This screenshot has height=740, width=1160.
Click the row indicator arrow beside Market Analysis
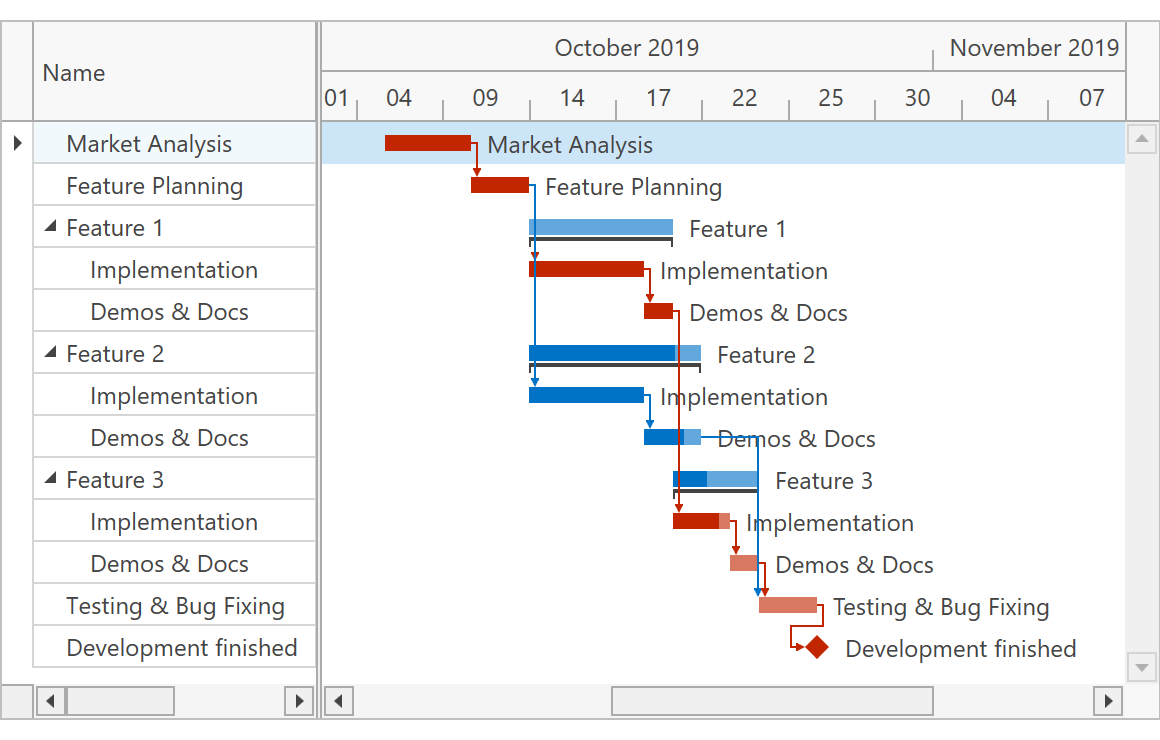pyautogui.click(x=18, y=143)
